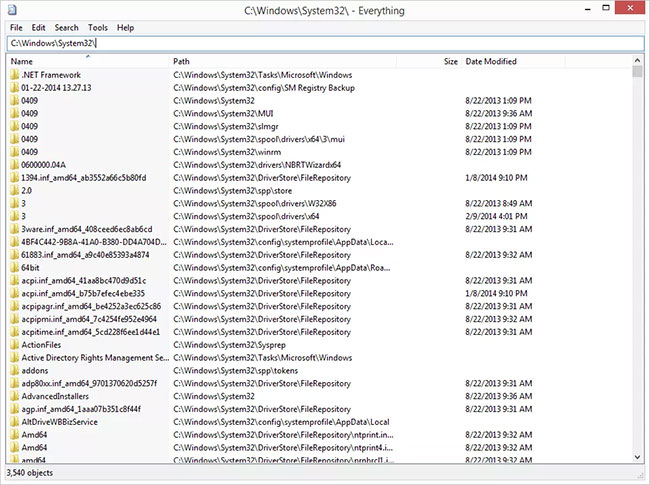
Task: Click the folder icon beside AdvancedInstallers
Action: click(x=15, y=396)
